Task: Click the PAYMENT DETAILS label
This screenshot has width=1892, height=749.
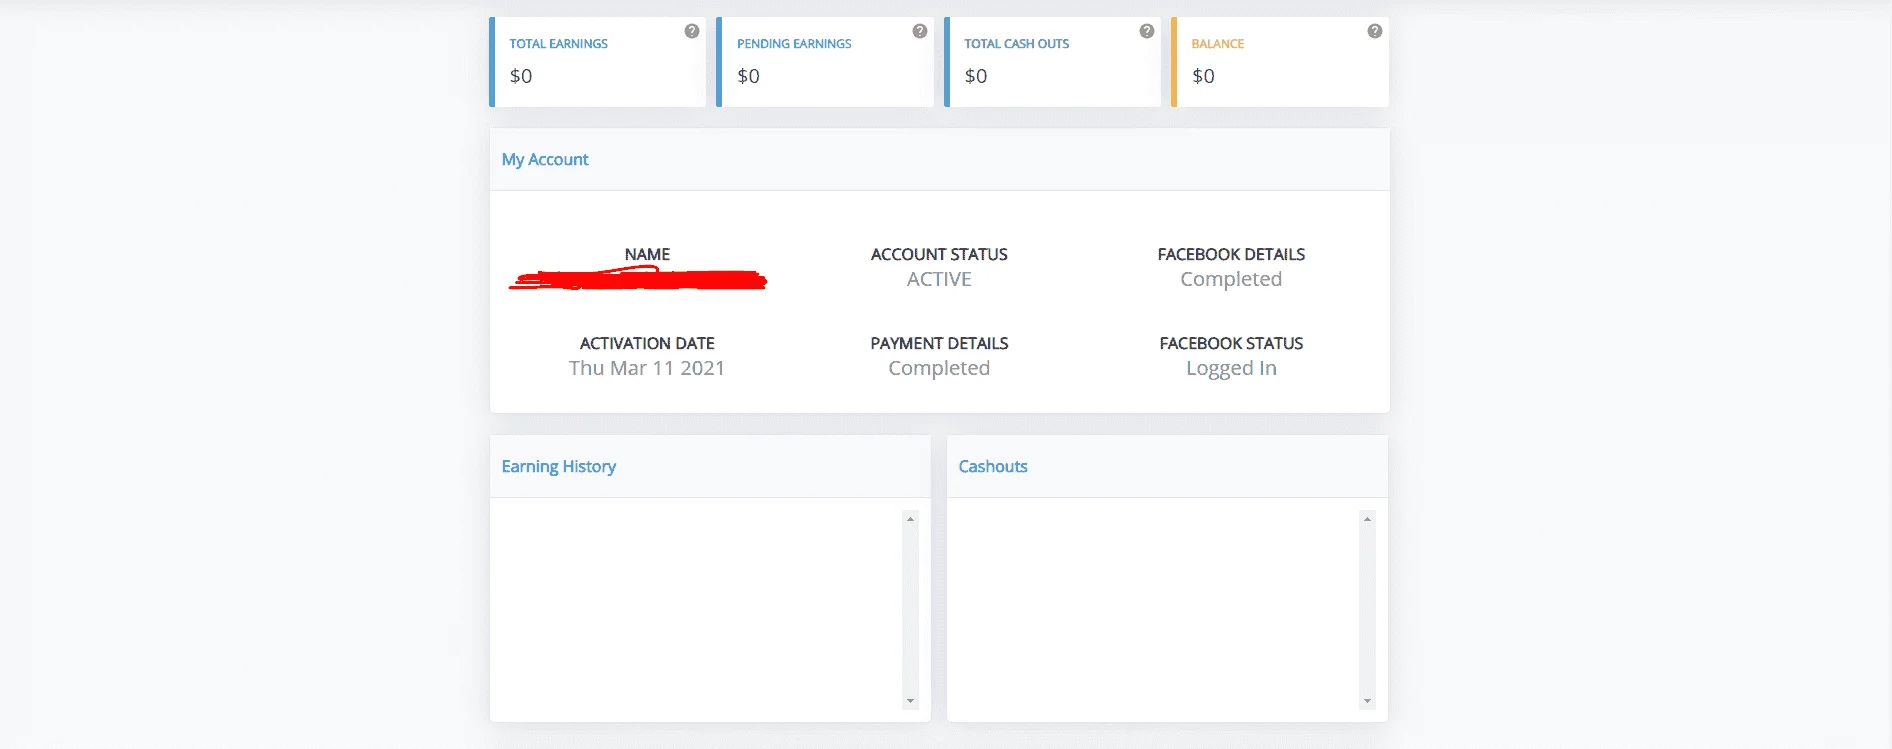Action: coord(939,344)
